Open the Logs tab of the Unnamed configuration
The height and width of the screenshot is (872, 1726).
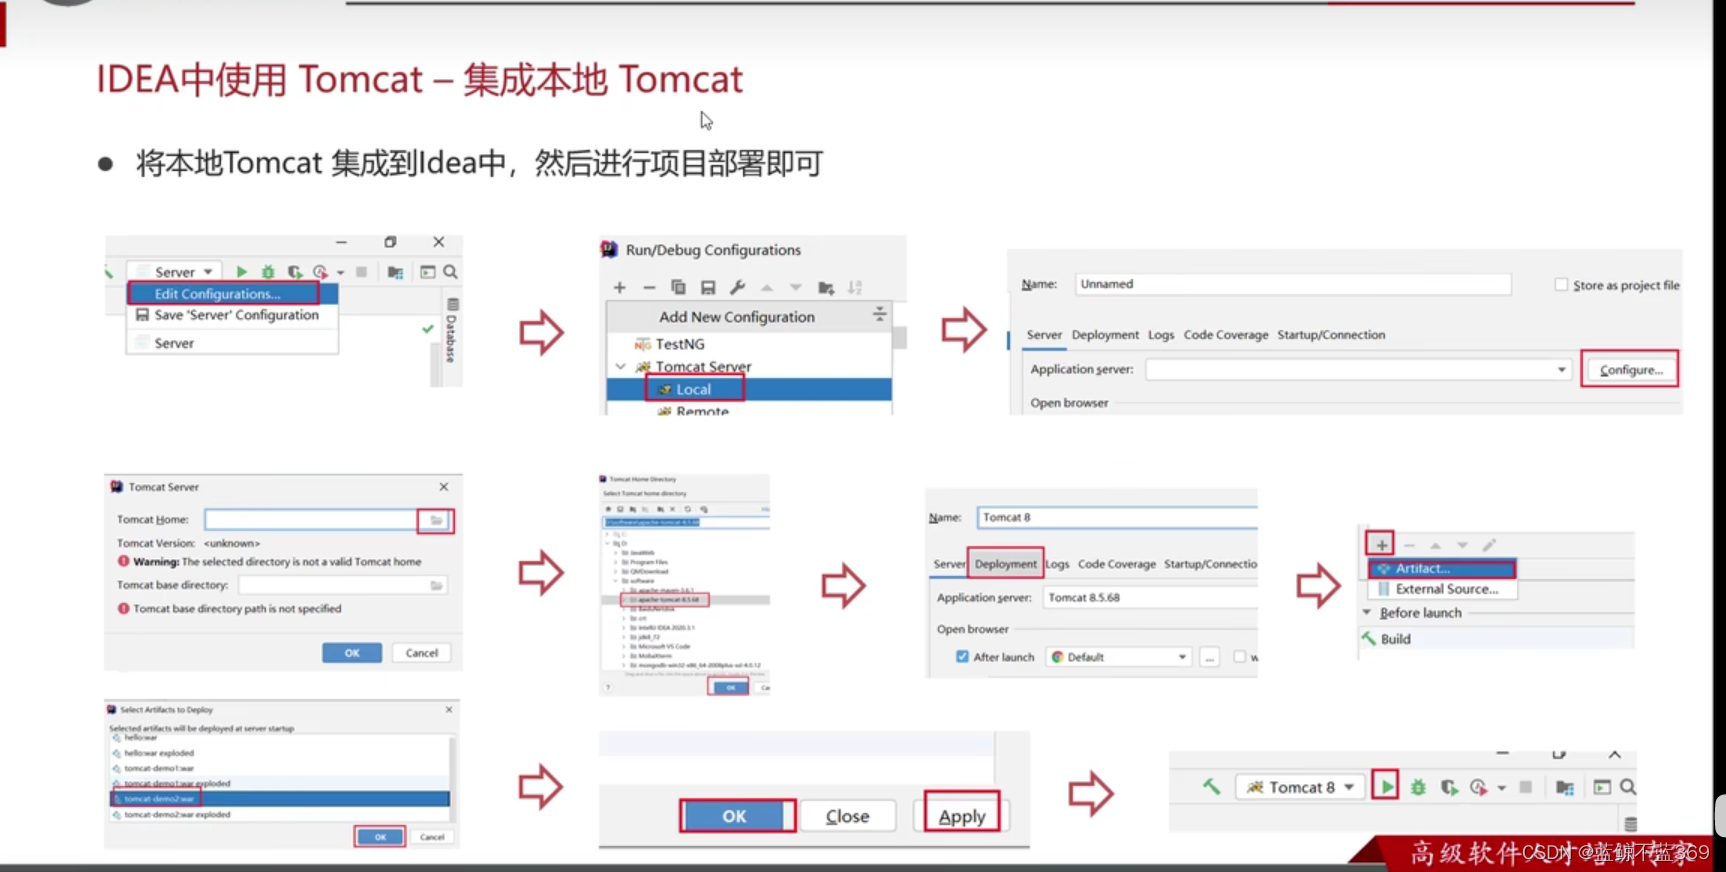click(1161, 335)
